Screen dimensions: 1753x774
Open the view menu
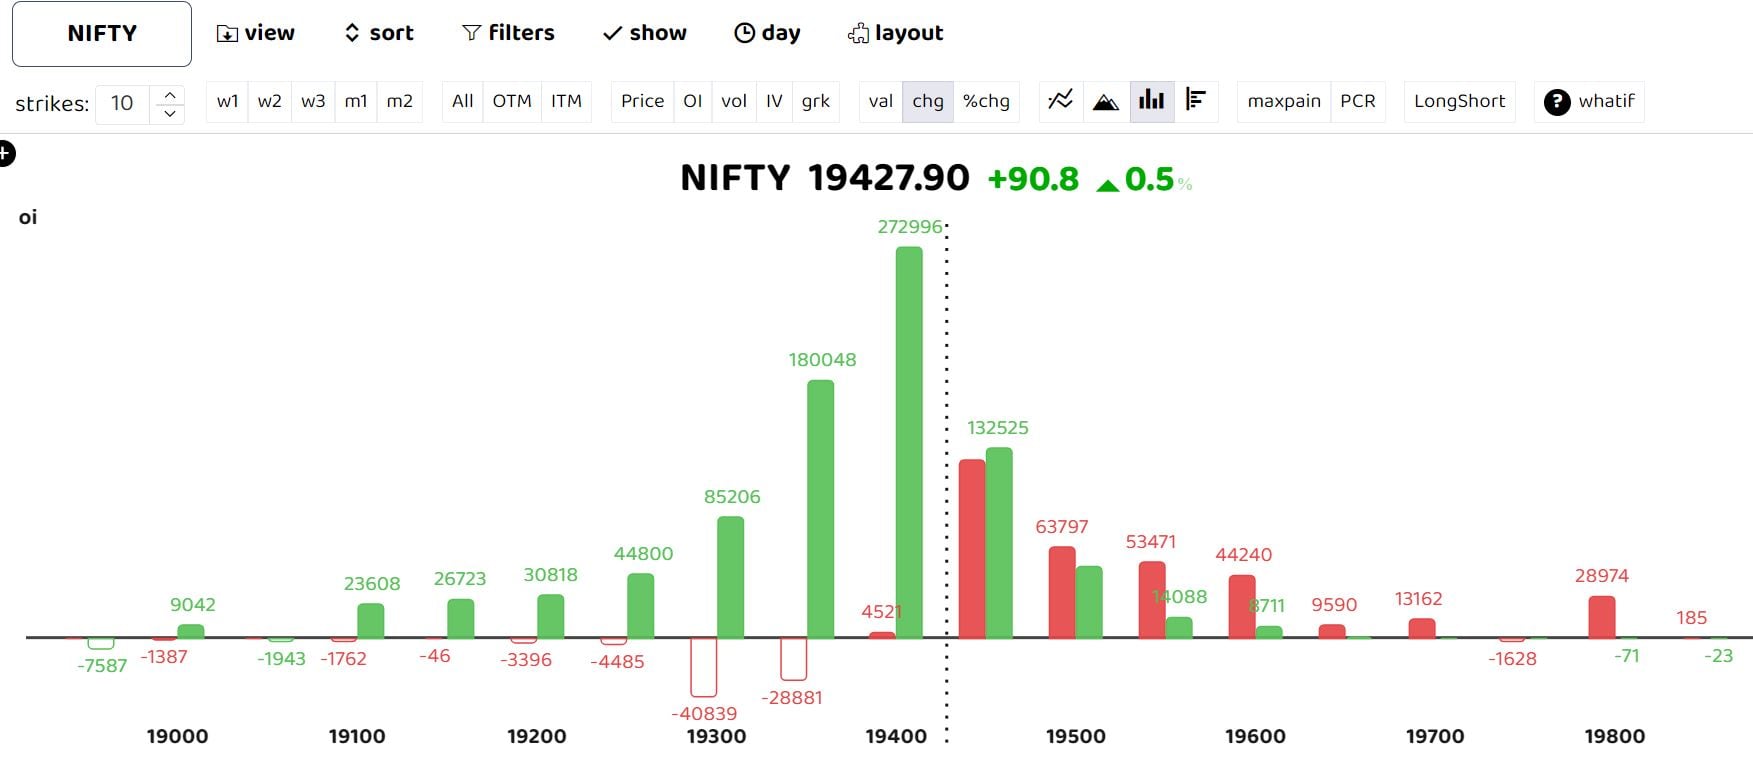256,33
